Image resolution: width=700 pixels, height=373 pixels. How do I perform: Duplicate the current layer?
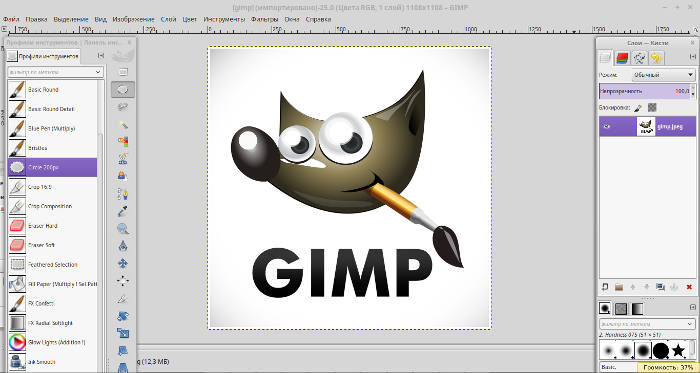(x=661, y=287)
